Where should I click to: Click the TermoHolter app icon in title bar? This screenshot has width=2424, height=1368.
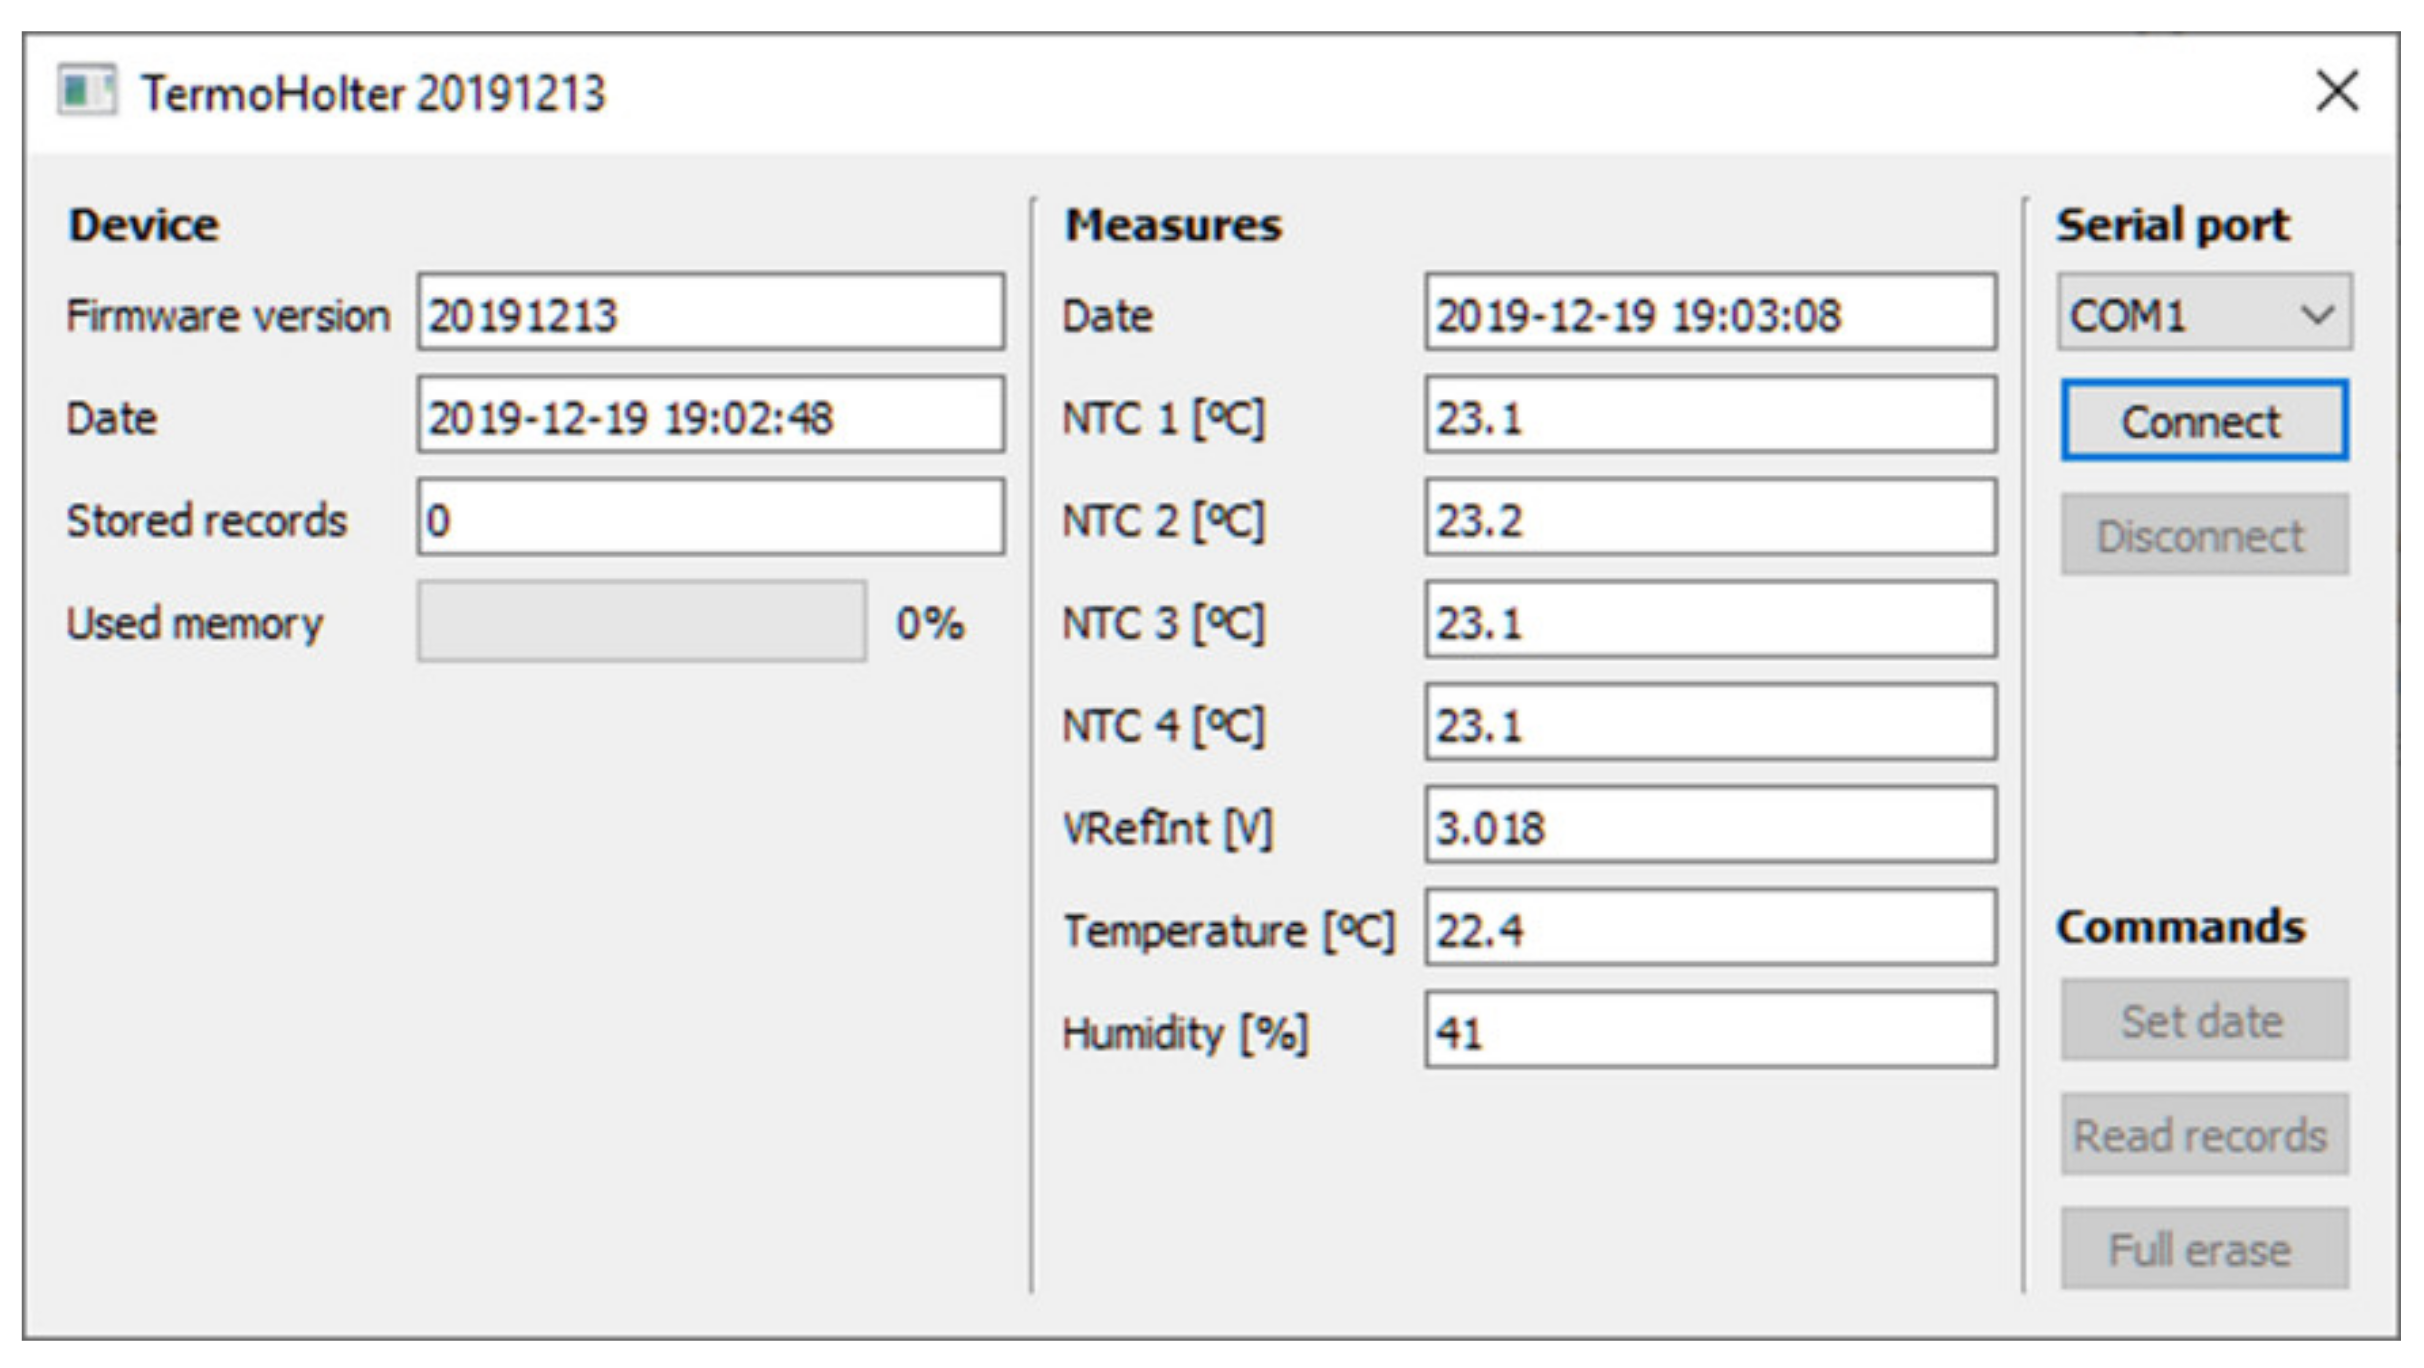point(87,92)
